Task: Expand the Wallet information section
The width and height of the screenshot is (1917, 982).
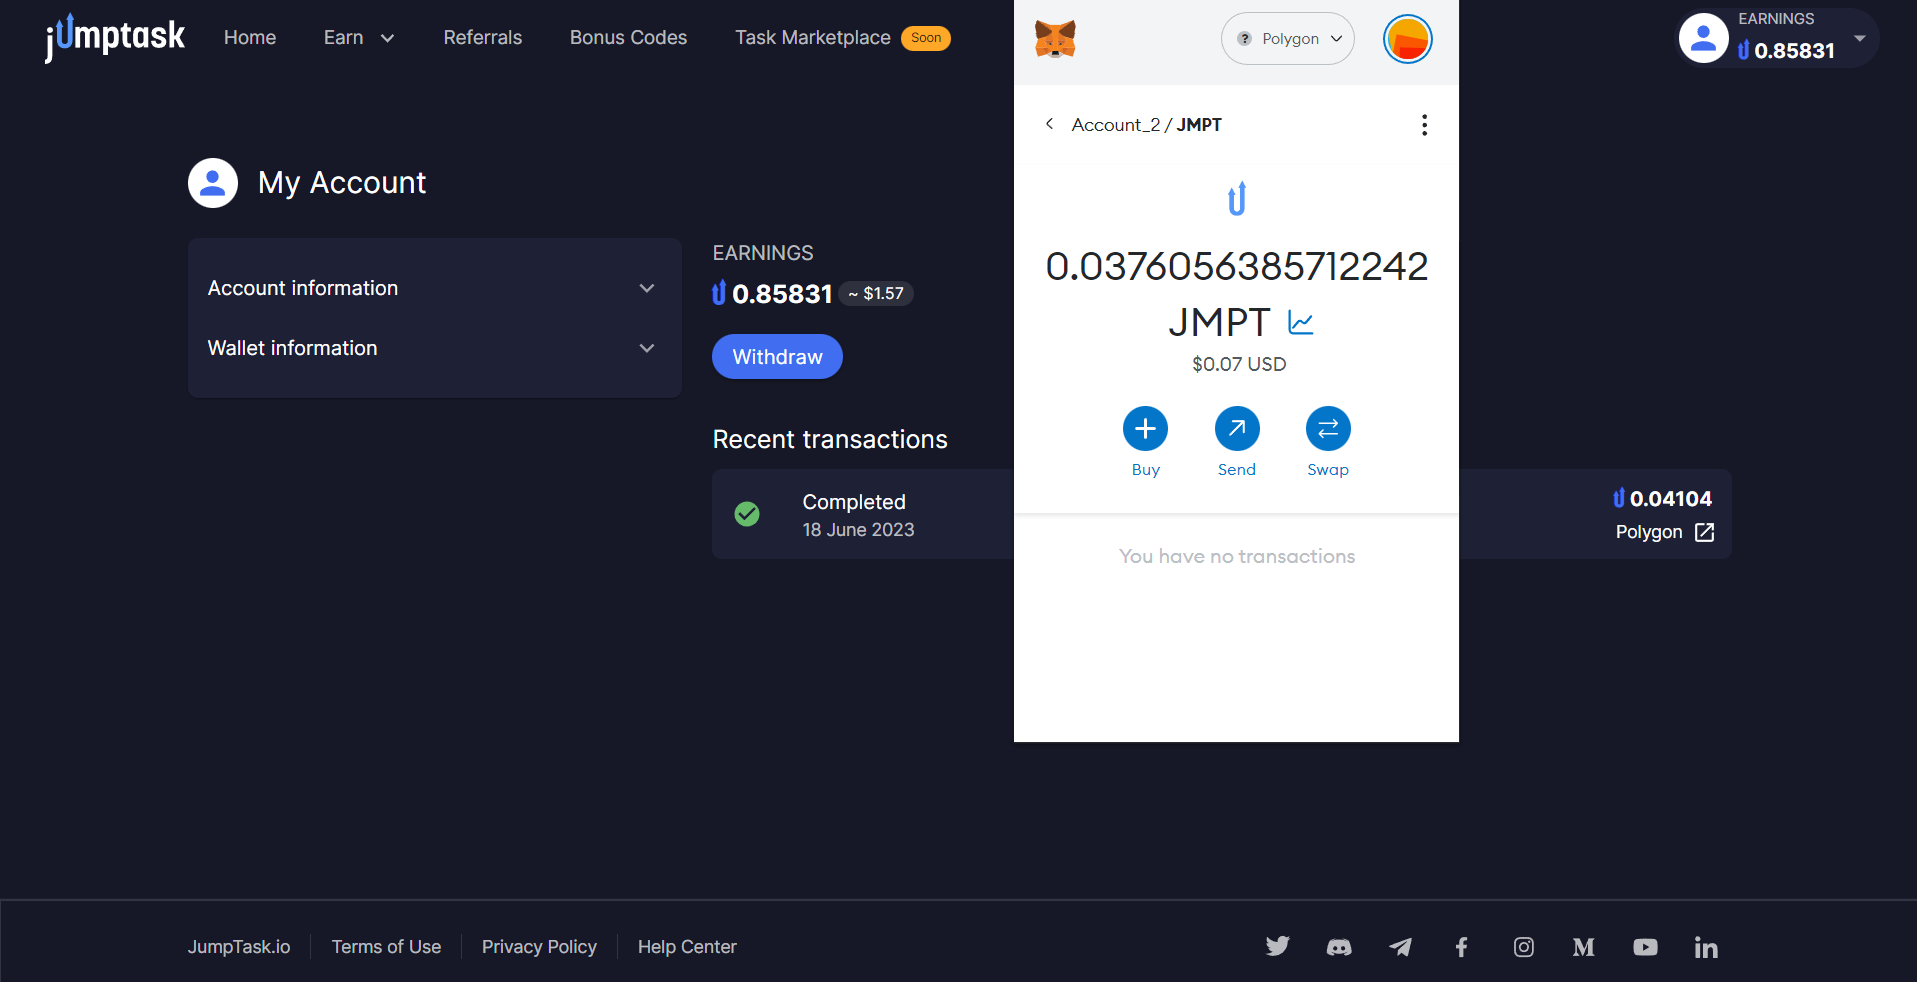Action: [434, 348]
